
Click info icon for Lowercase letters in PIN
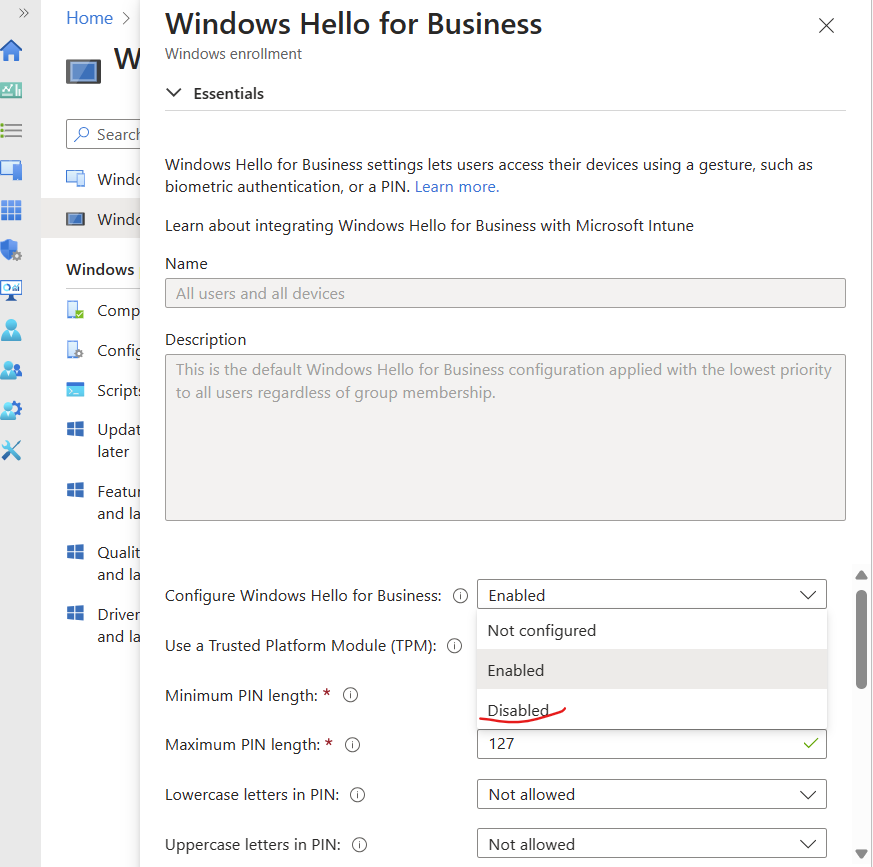pyautogui.click(x=357, y=795)
